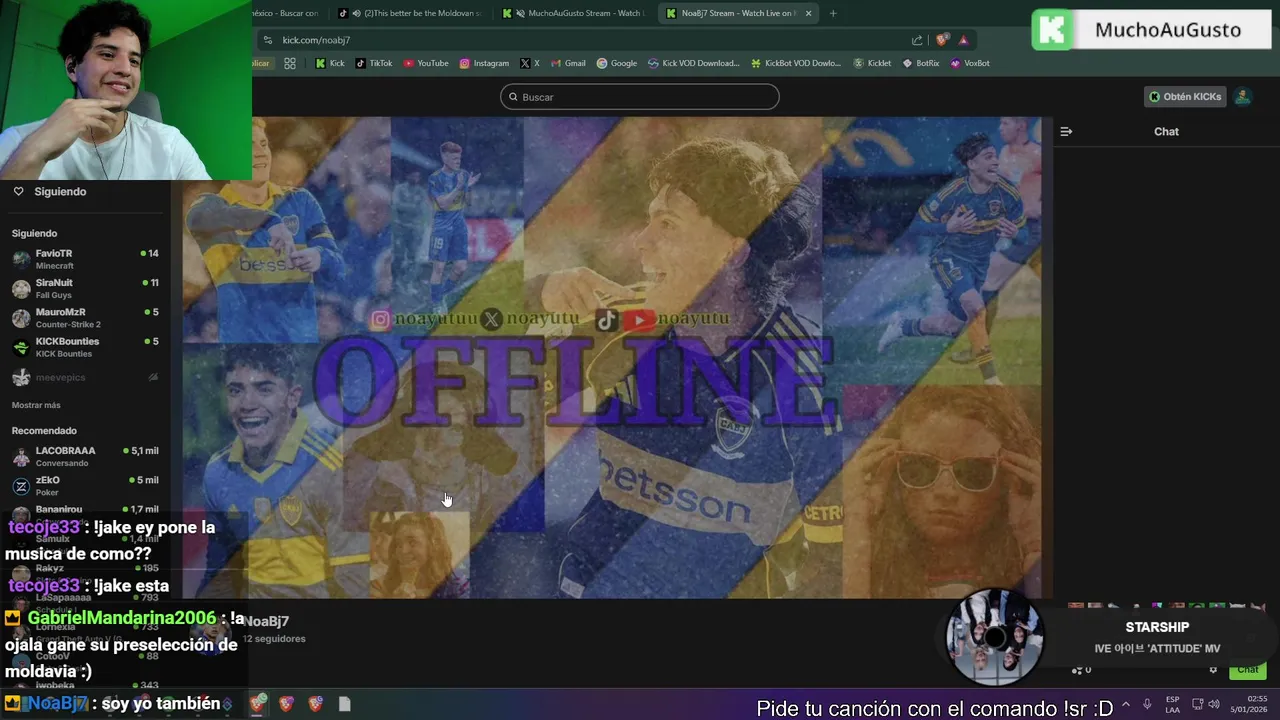
Task: Open recommended zEkO Poker channel
Action: [x=85, y=485]
